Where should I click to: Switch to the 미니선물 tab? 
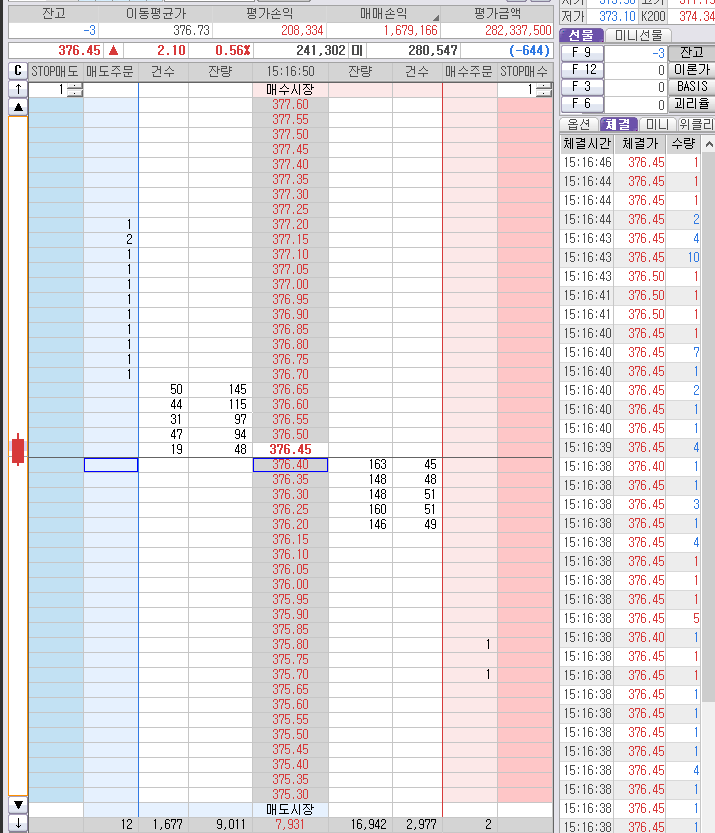pyautogui.click(x=638, y=36)
